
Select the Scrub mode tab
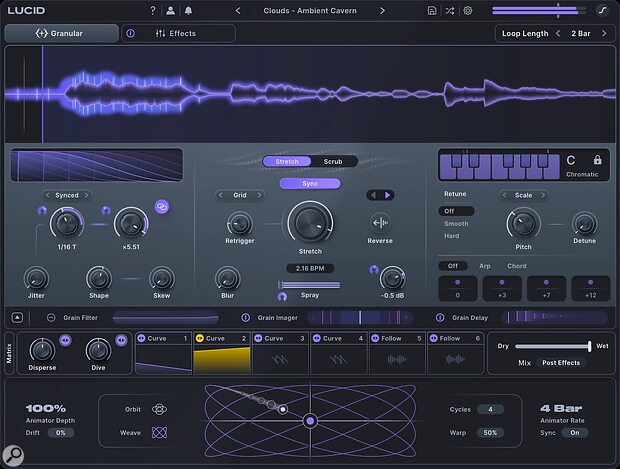click(333, 161)
